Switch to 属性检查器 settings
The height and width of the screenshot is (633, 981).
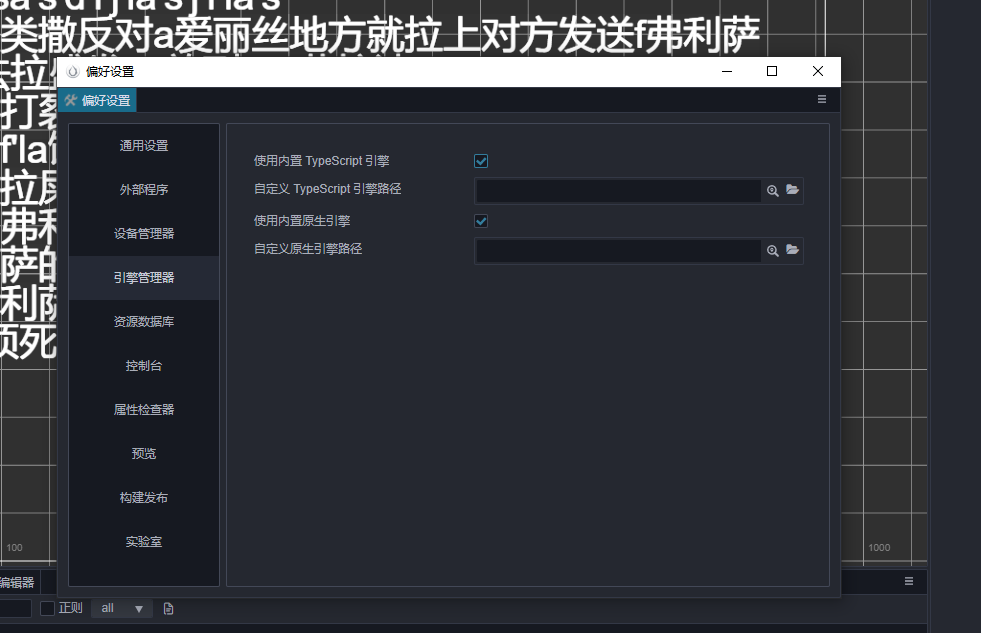144,410
